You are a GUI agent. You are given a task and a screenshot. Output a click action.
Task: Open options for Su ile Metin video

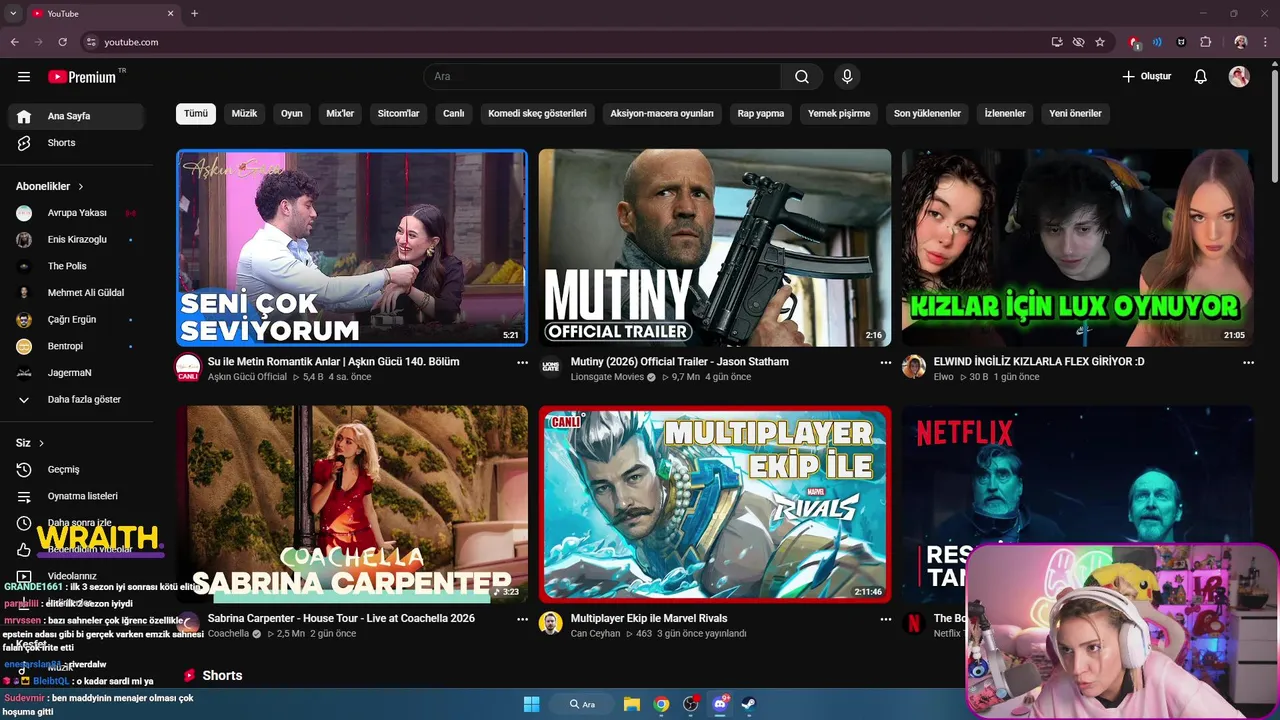[x=522, y=363]
